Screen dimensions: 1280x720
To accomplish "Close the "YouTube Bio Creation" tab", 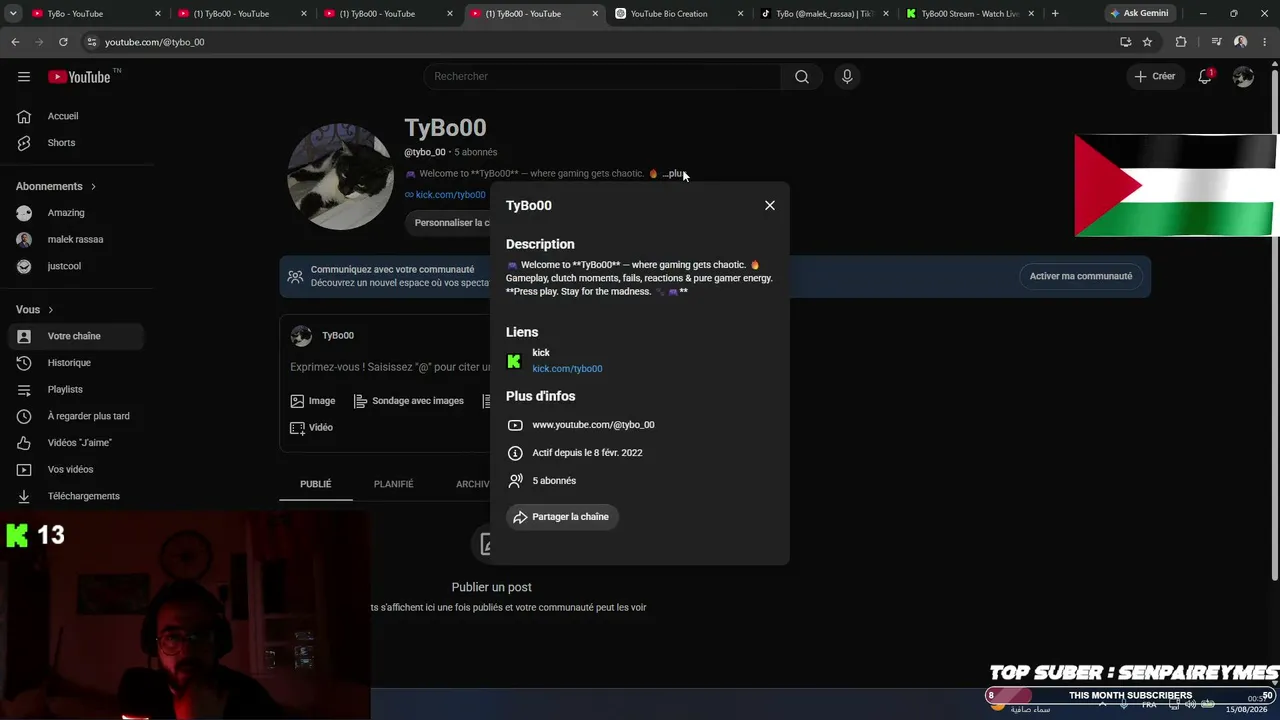I will pyautogui.click(x=741, y=14).
